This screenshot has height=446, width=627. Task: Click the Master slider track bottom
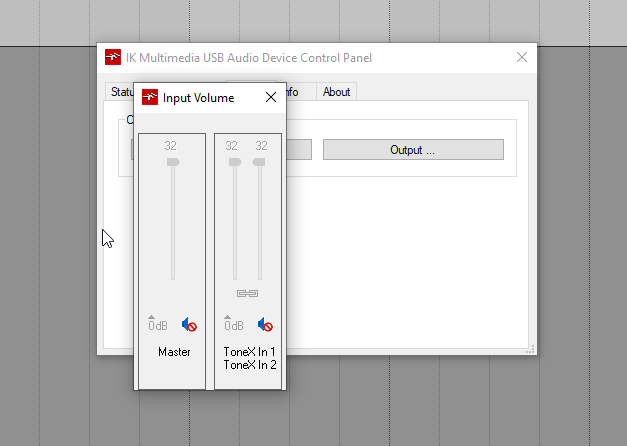click(x=172, y=276)
